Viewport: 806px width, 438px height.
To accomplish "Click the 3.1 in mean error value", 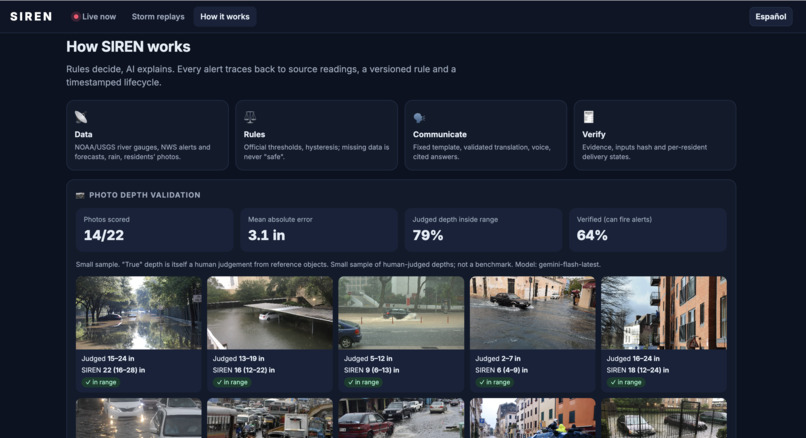I will [x=266, y=235].
